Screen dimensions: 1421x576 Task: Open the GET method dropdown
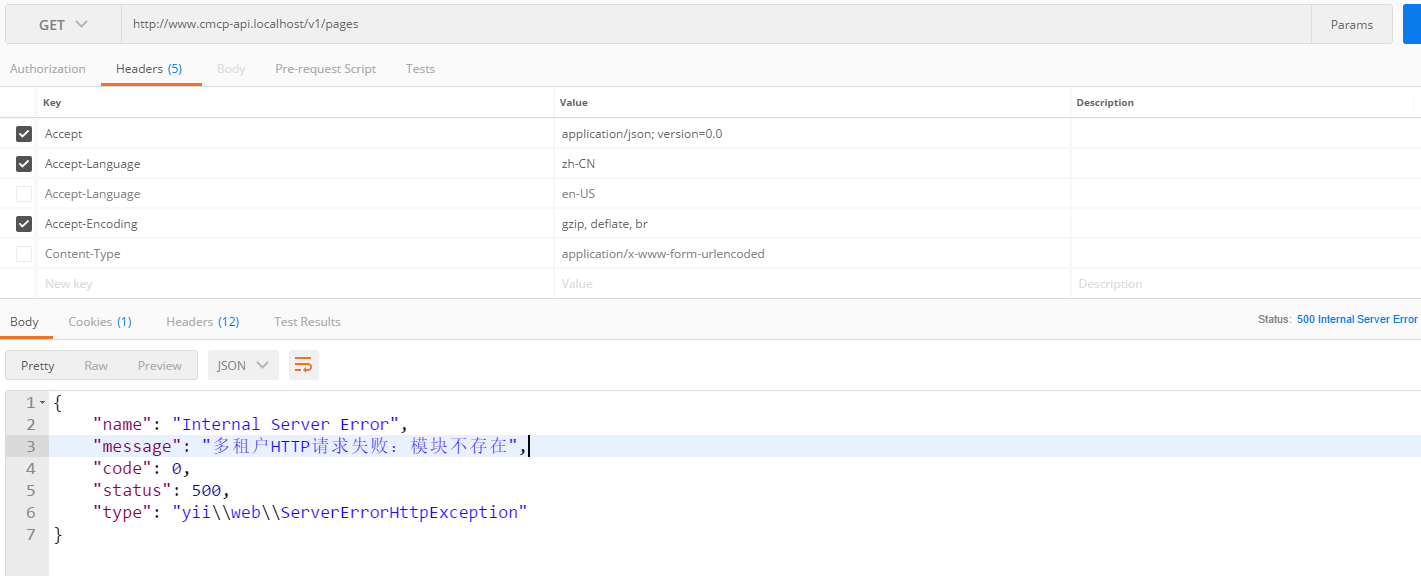point(63,25)
